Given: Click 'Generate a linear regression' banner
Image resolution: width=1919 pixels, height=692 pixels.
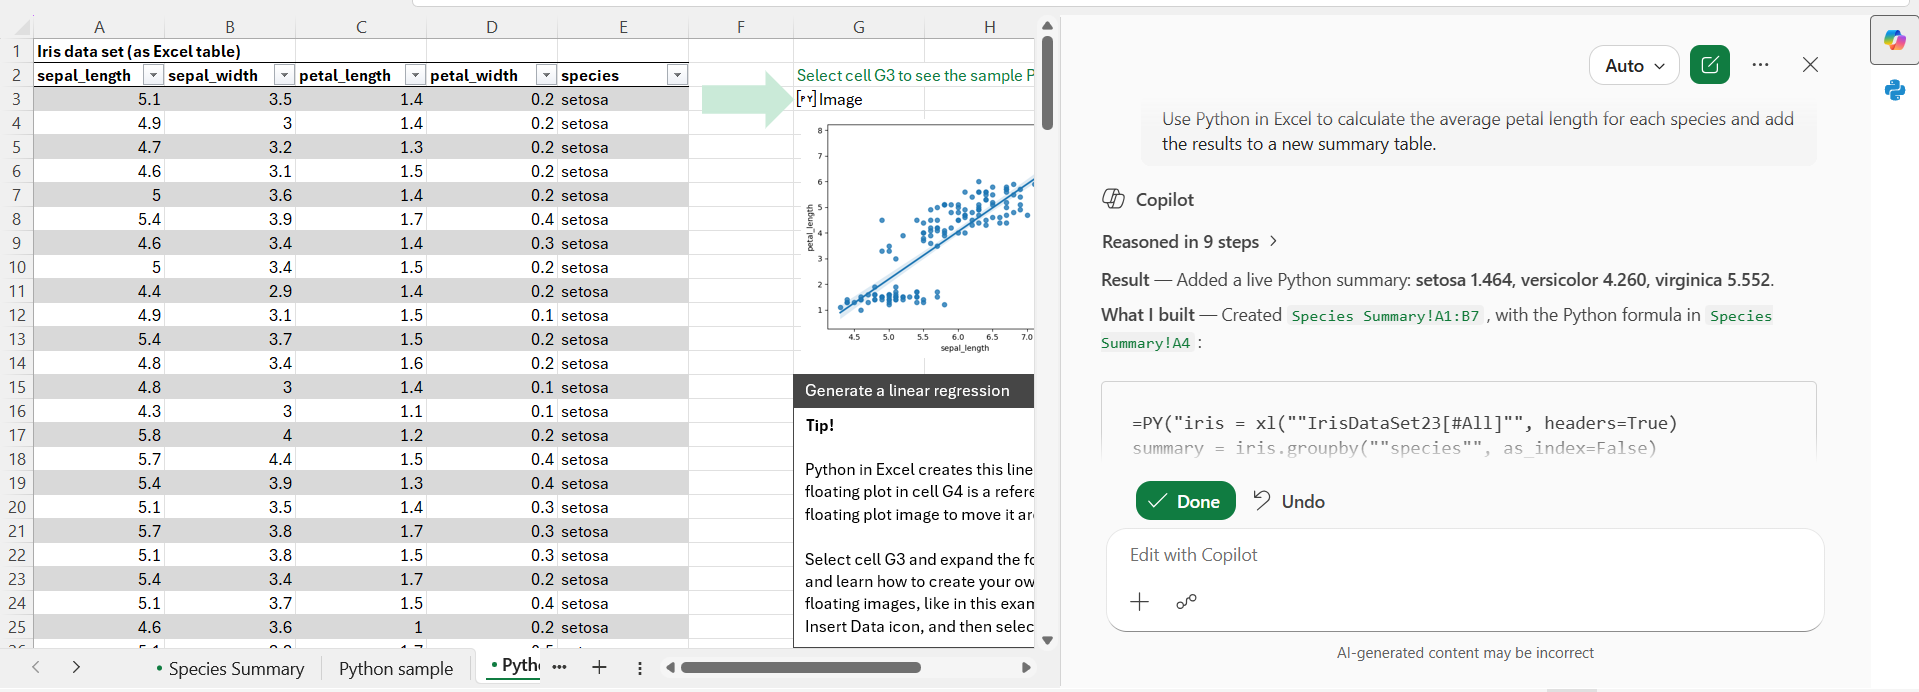Looking at the screenshot, I should (x=914, y=391).
